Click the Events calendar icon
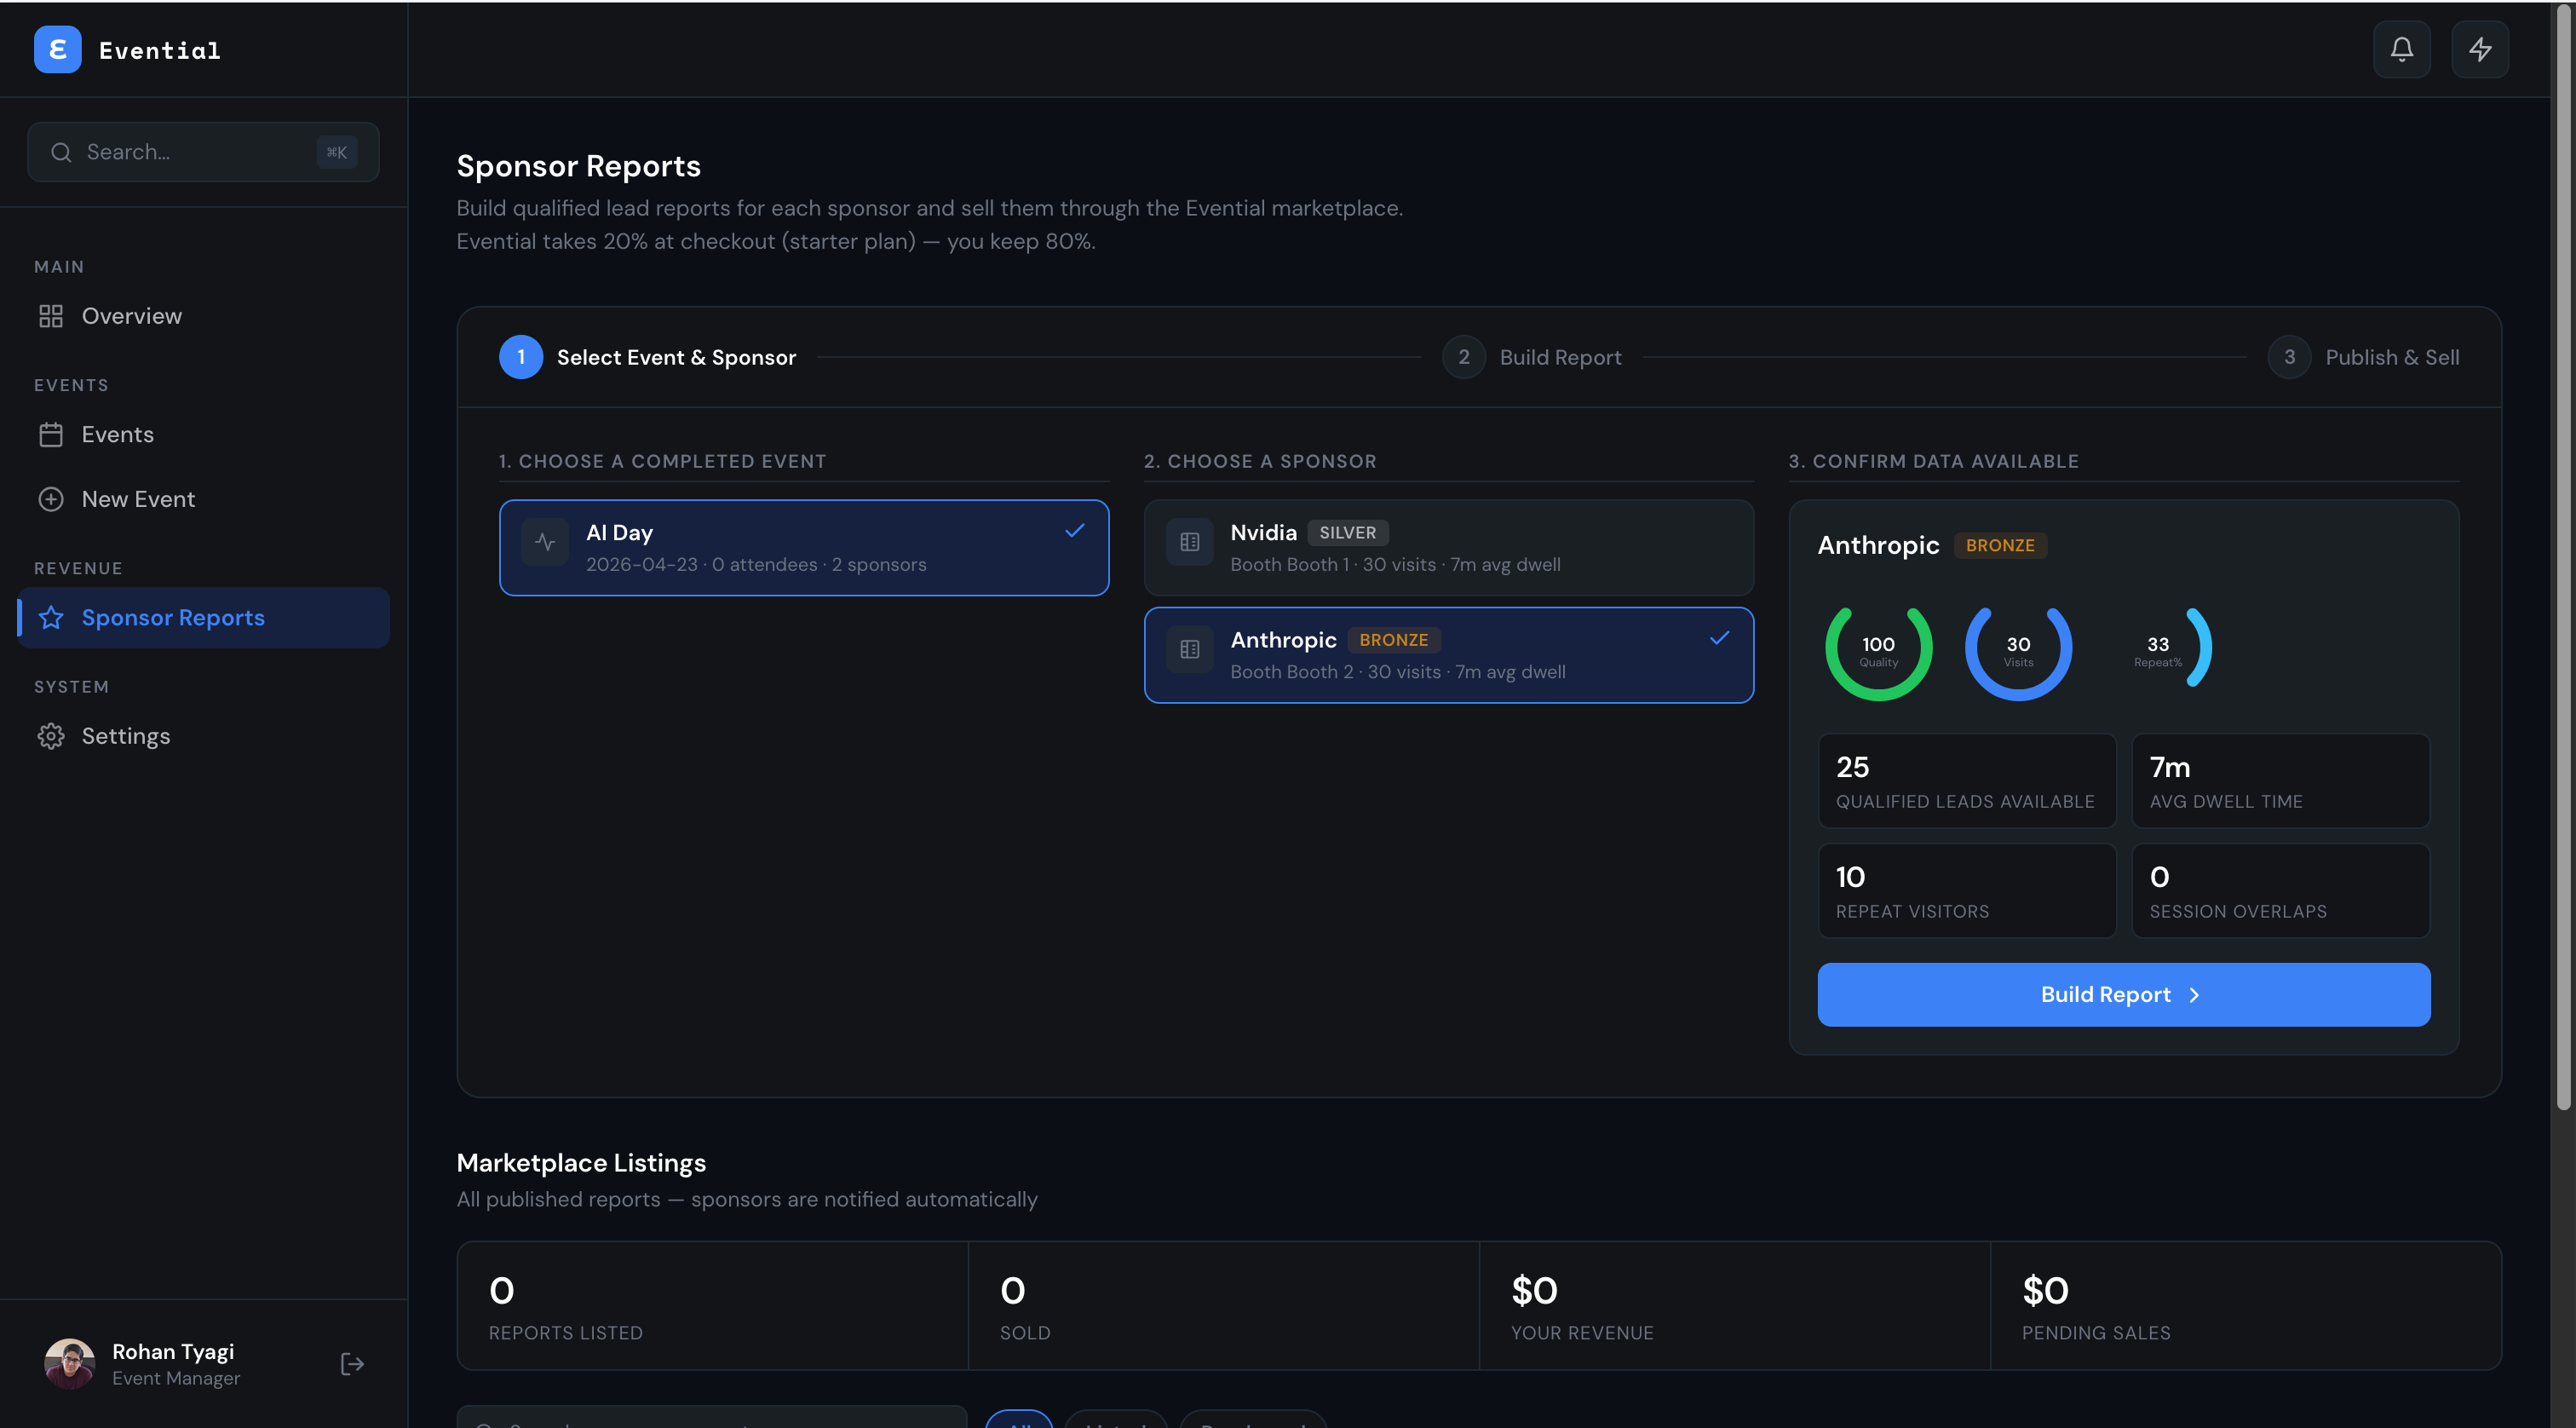This screenshot has height=1428, width=2576. click(51, 434)
